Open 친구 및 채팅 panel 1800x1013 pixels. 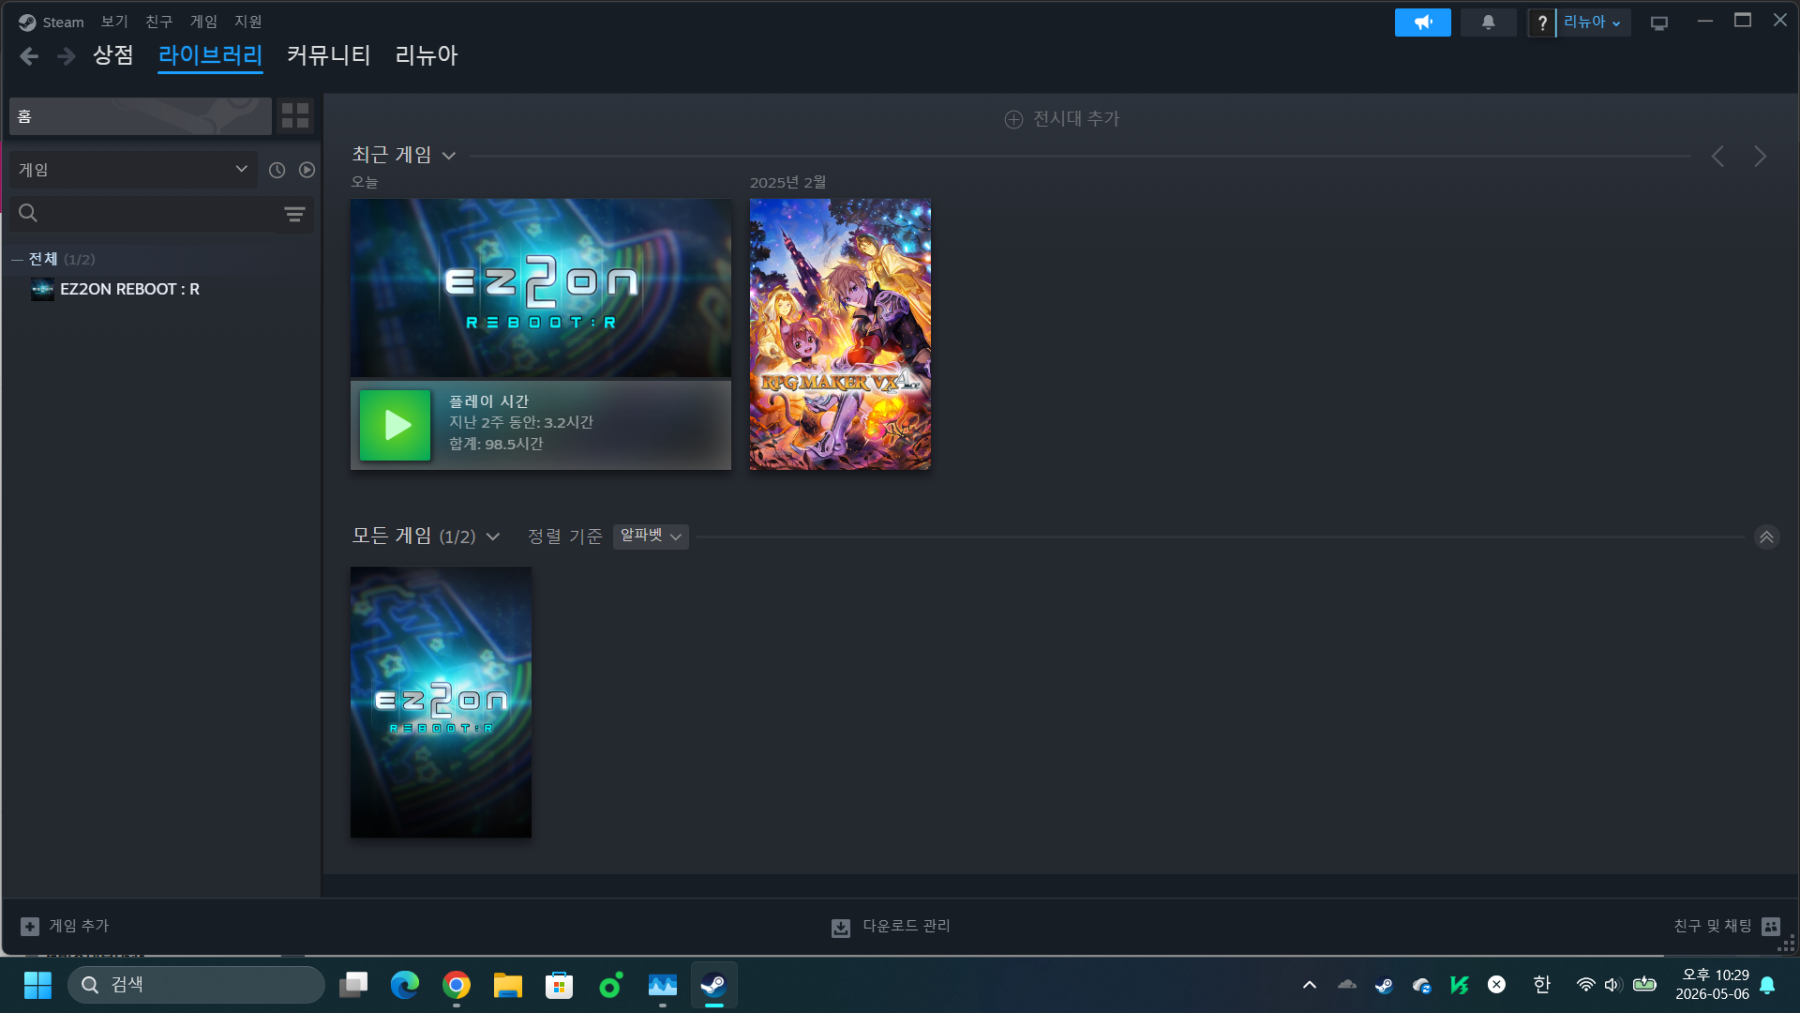(1727, 926)
